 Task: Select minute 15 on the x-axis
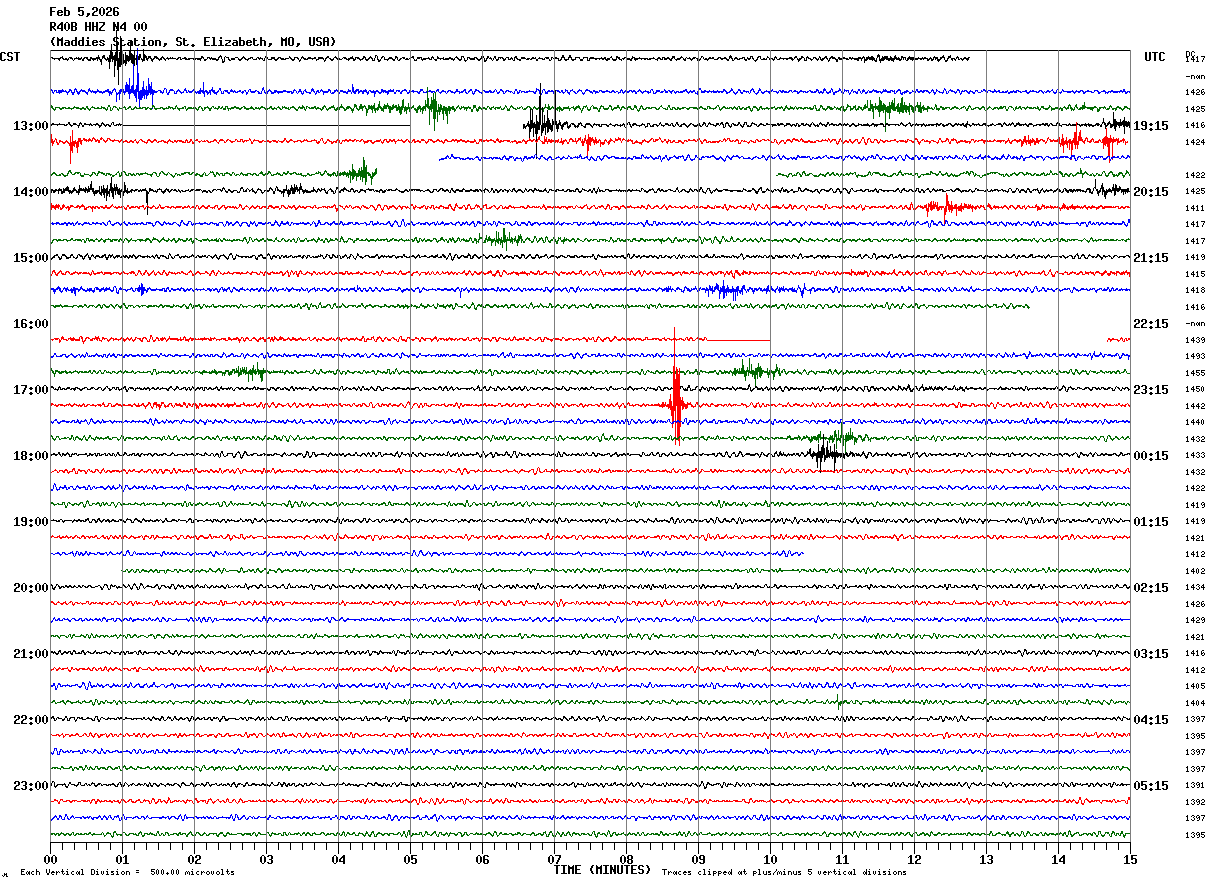[x=1130, y=859]
